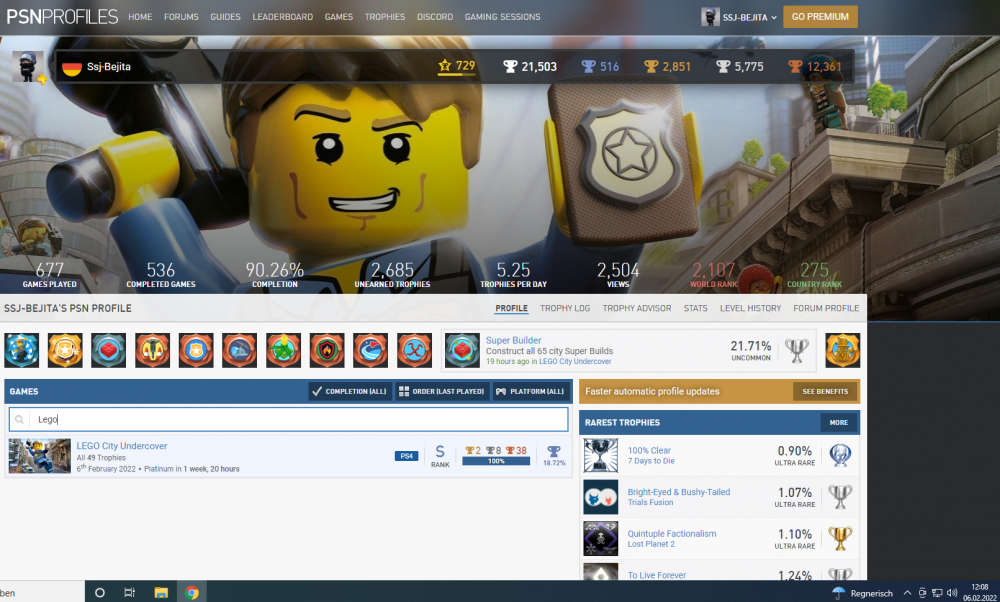Click the GO PREMIUM button
The height and width of the screenshot is (602, 1000).
[820, 16]
